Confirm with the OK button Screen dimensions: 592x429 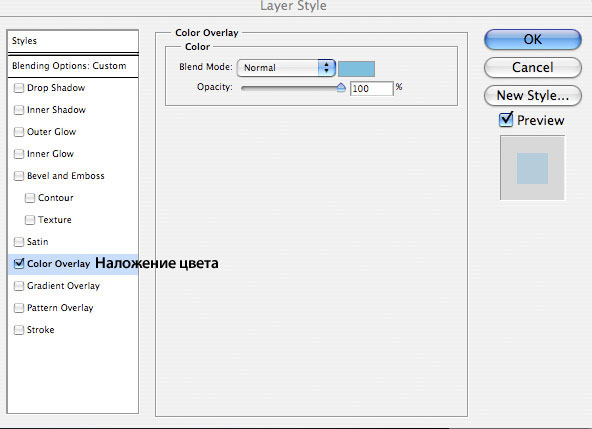[x=532, y=39]
